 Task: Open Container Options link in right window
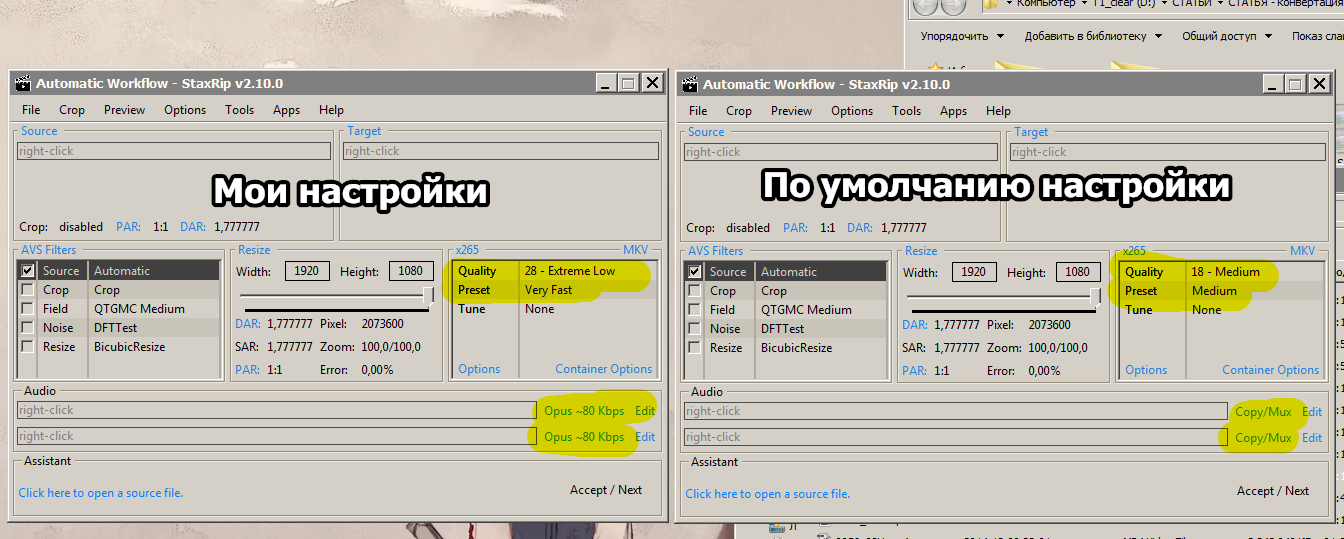[1271, 370]
